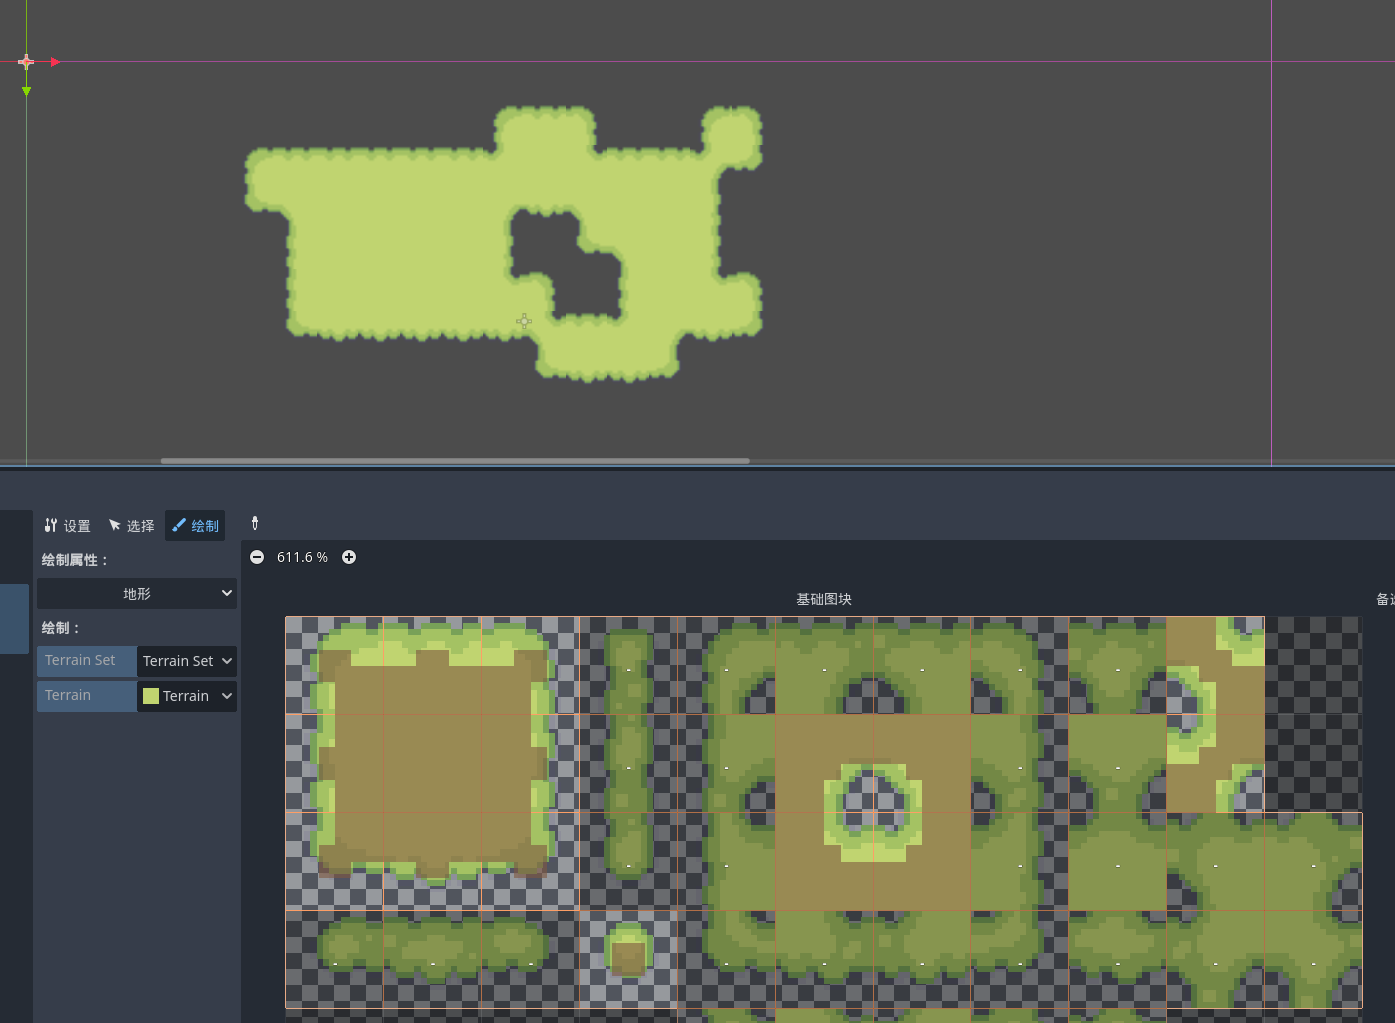Expand the Terrain Set dropdown
Viewport: 1395px width, 1023px height.
click(187, 661)
